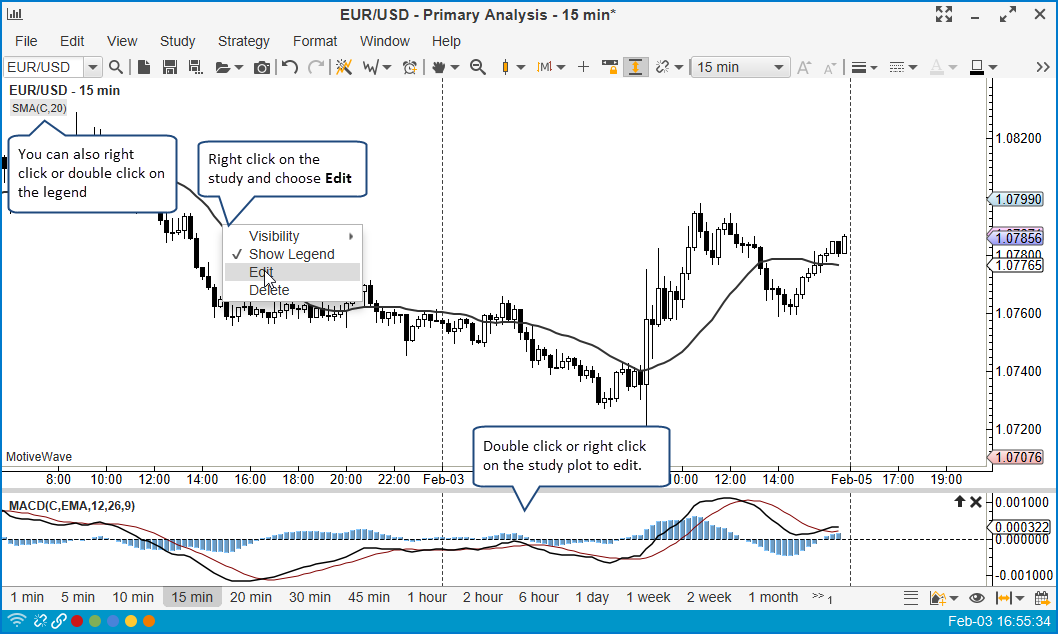The image size is (1058, 634).
Task: Click the new document icon in toolbar
Action: (144, 67)
